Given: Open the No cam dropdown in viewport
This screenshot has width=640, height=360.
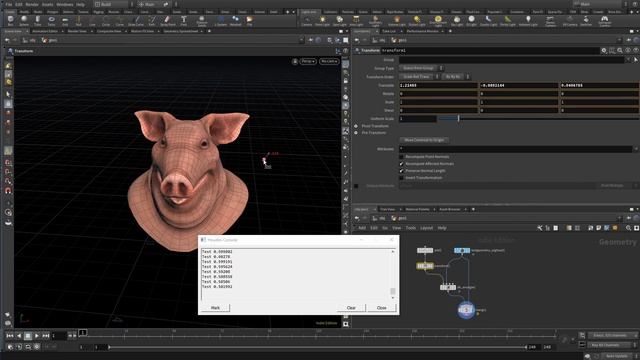Looking at the screenshot, I should pyautogui.click(x=329, y=61).
